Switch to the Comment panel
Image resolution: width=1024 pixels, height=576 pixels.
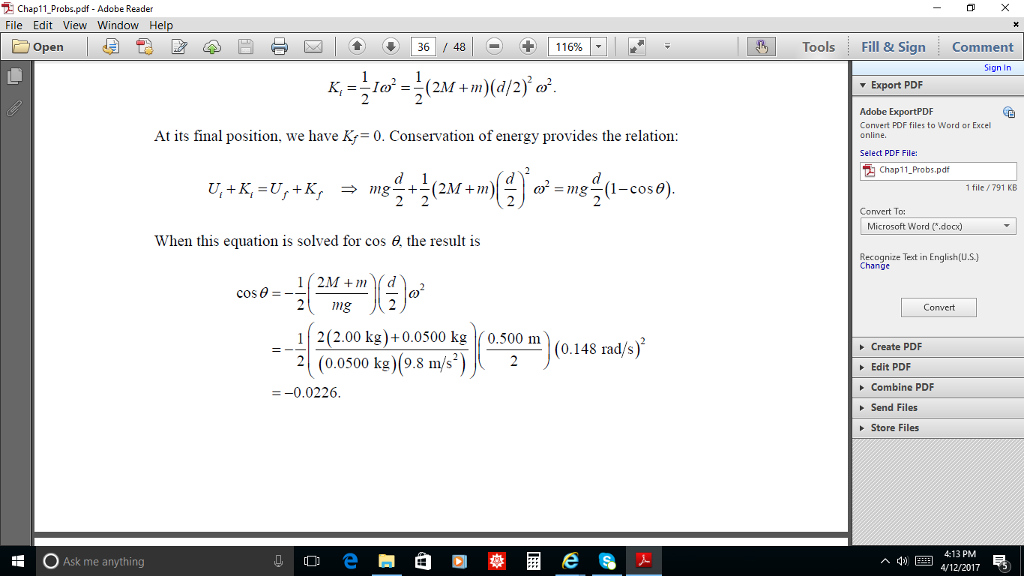(x=981, y=46)
